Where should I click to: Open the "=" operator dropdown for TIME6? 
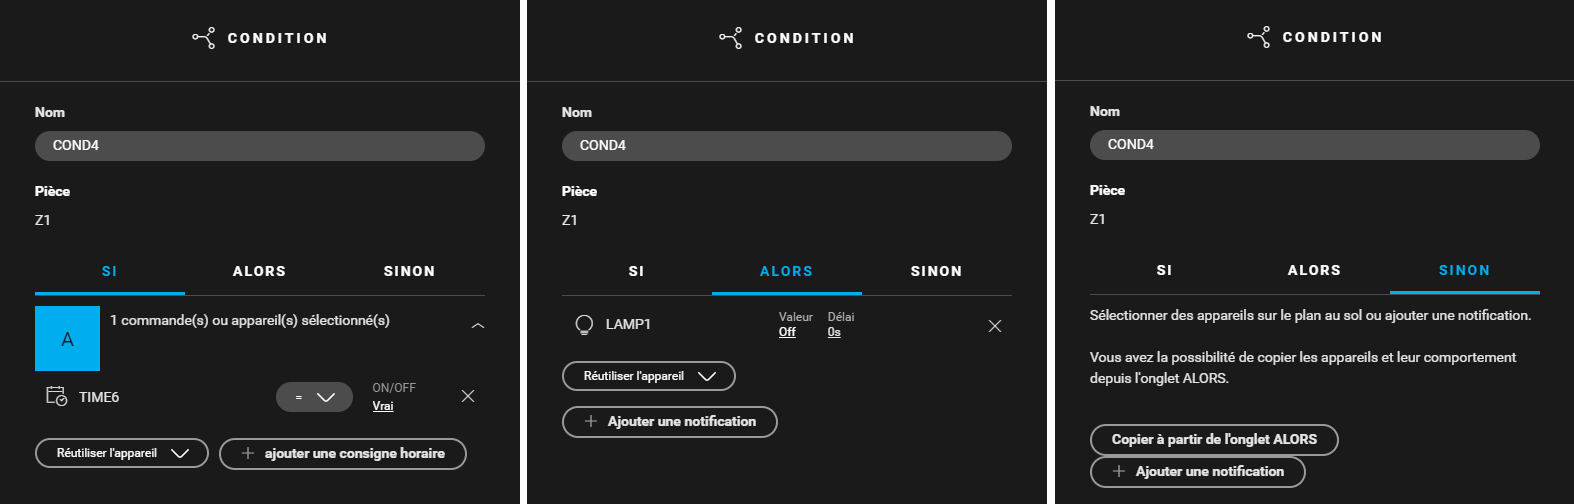(314, 397)
